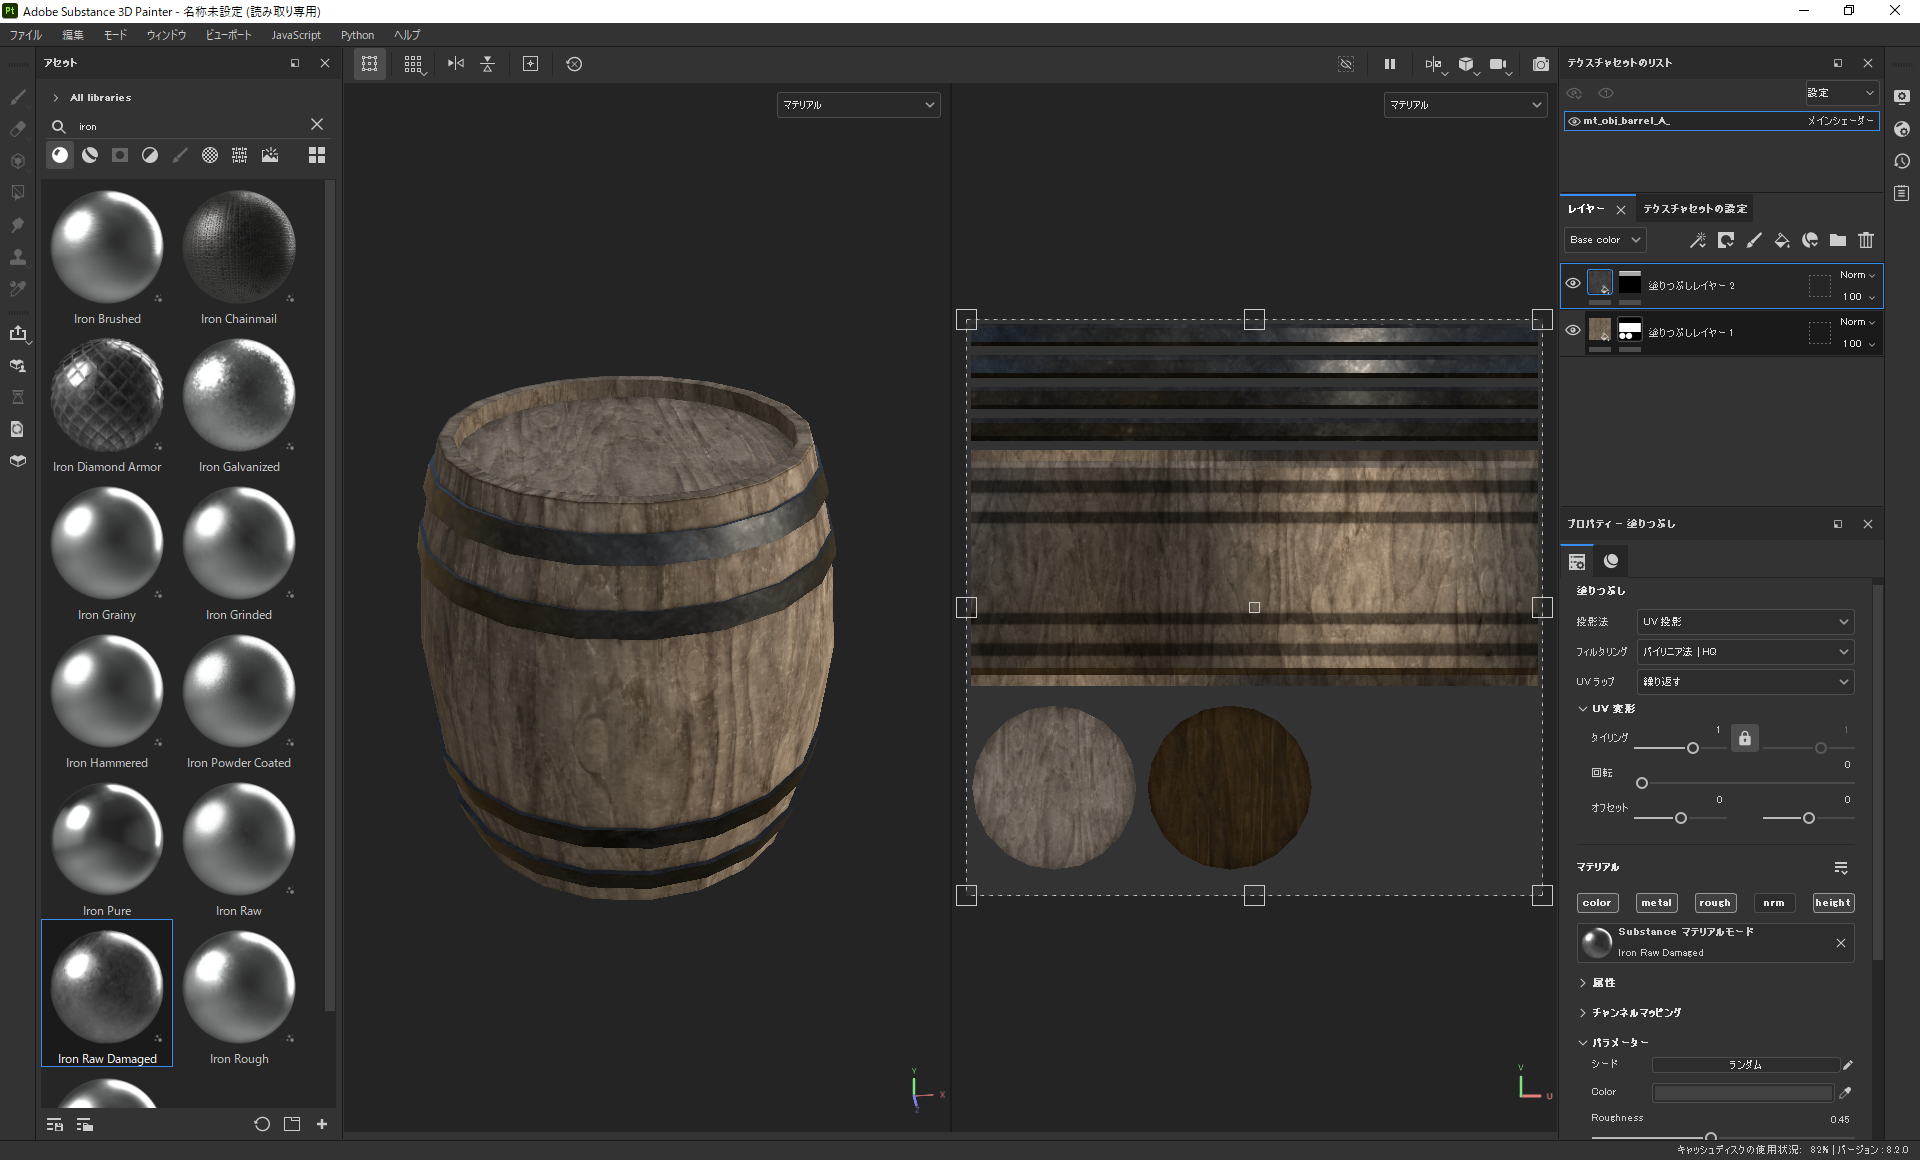Open the ファイル menu
The height and width of the screenshot is (1160, 1920).
point(26,35)
